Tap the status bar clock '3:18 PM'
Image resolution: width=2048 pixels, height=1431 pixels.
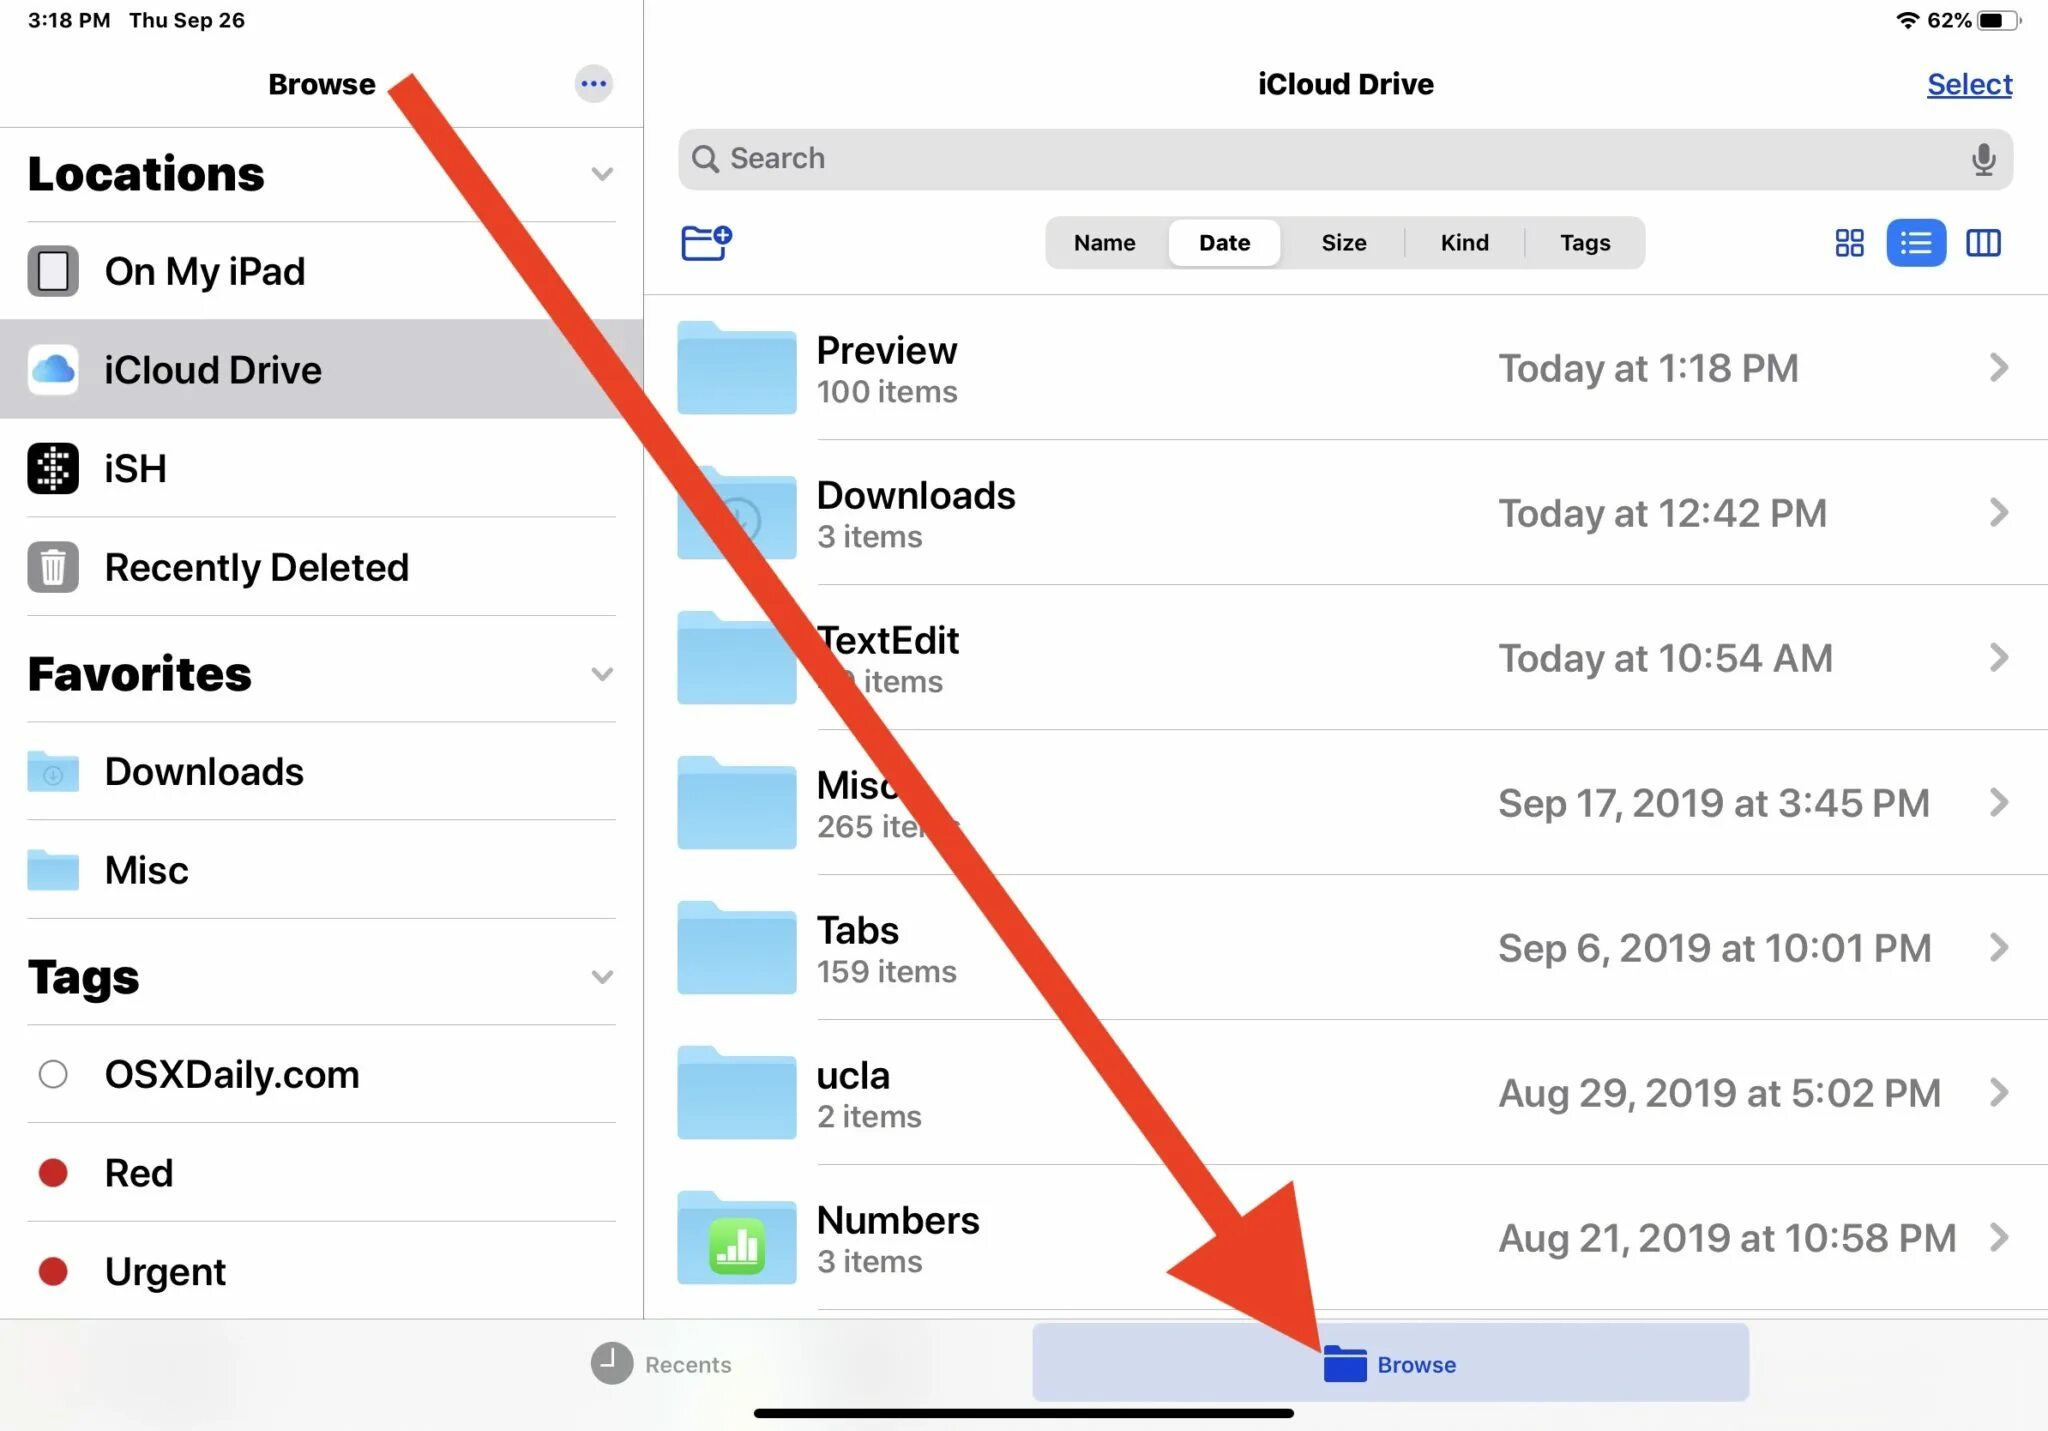coord(69,20)
